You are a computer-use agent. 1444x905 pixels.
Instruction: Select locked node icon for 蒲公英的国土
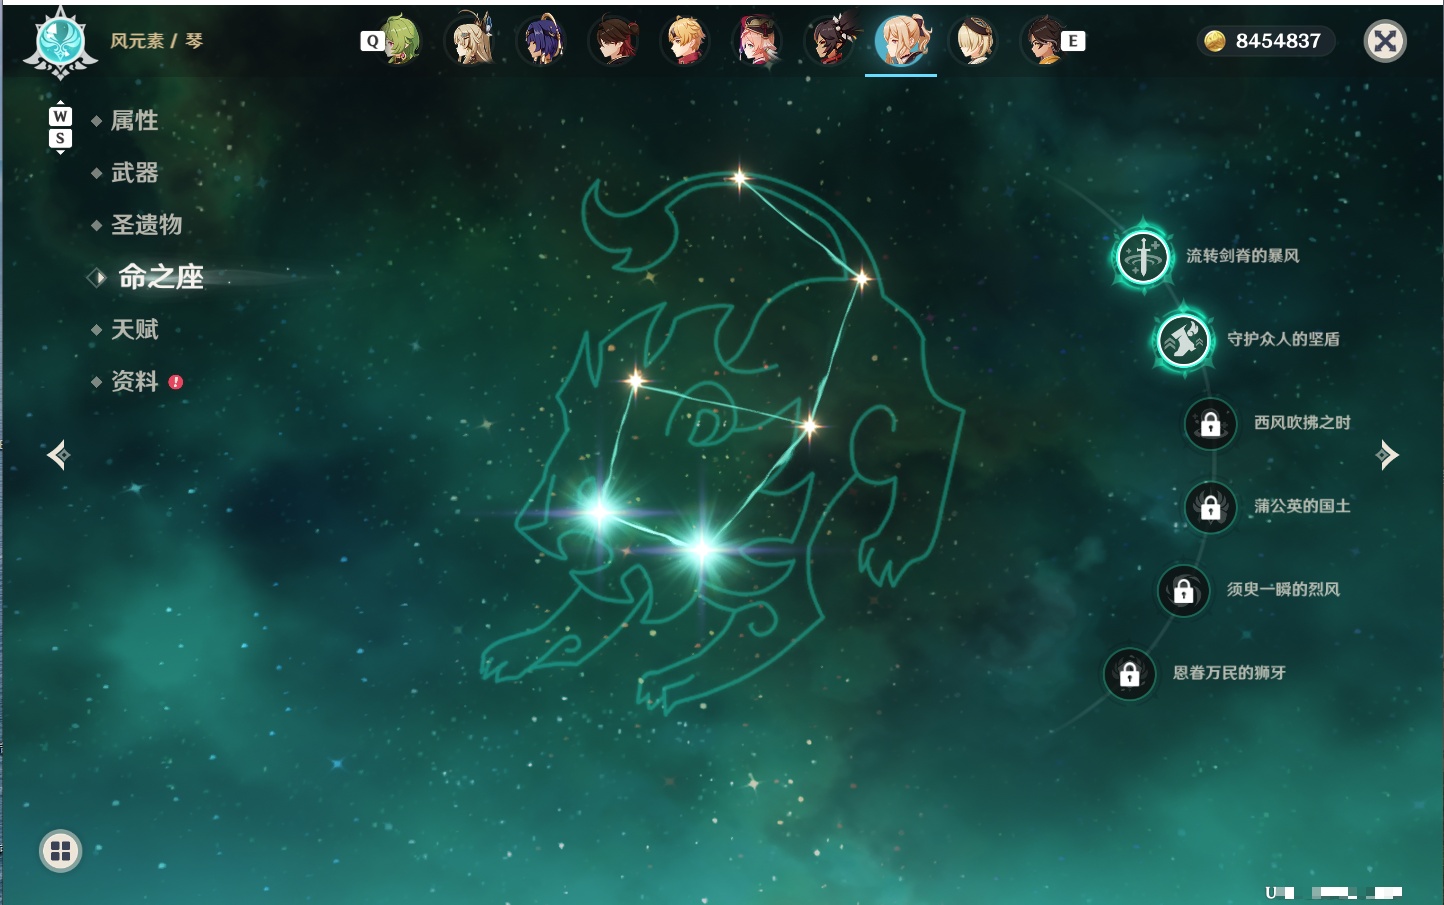pos(1211,507)
